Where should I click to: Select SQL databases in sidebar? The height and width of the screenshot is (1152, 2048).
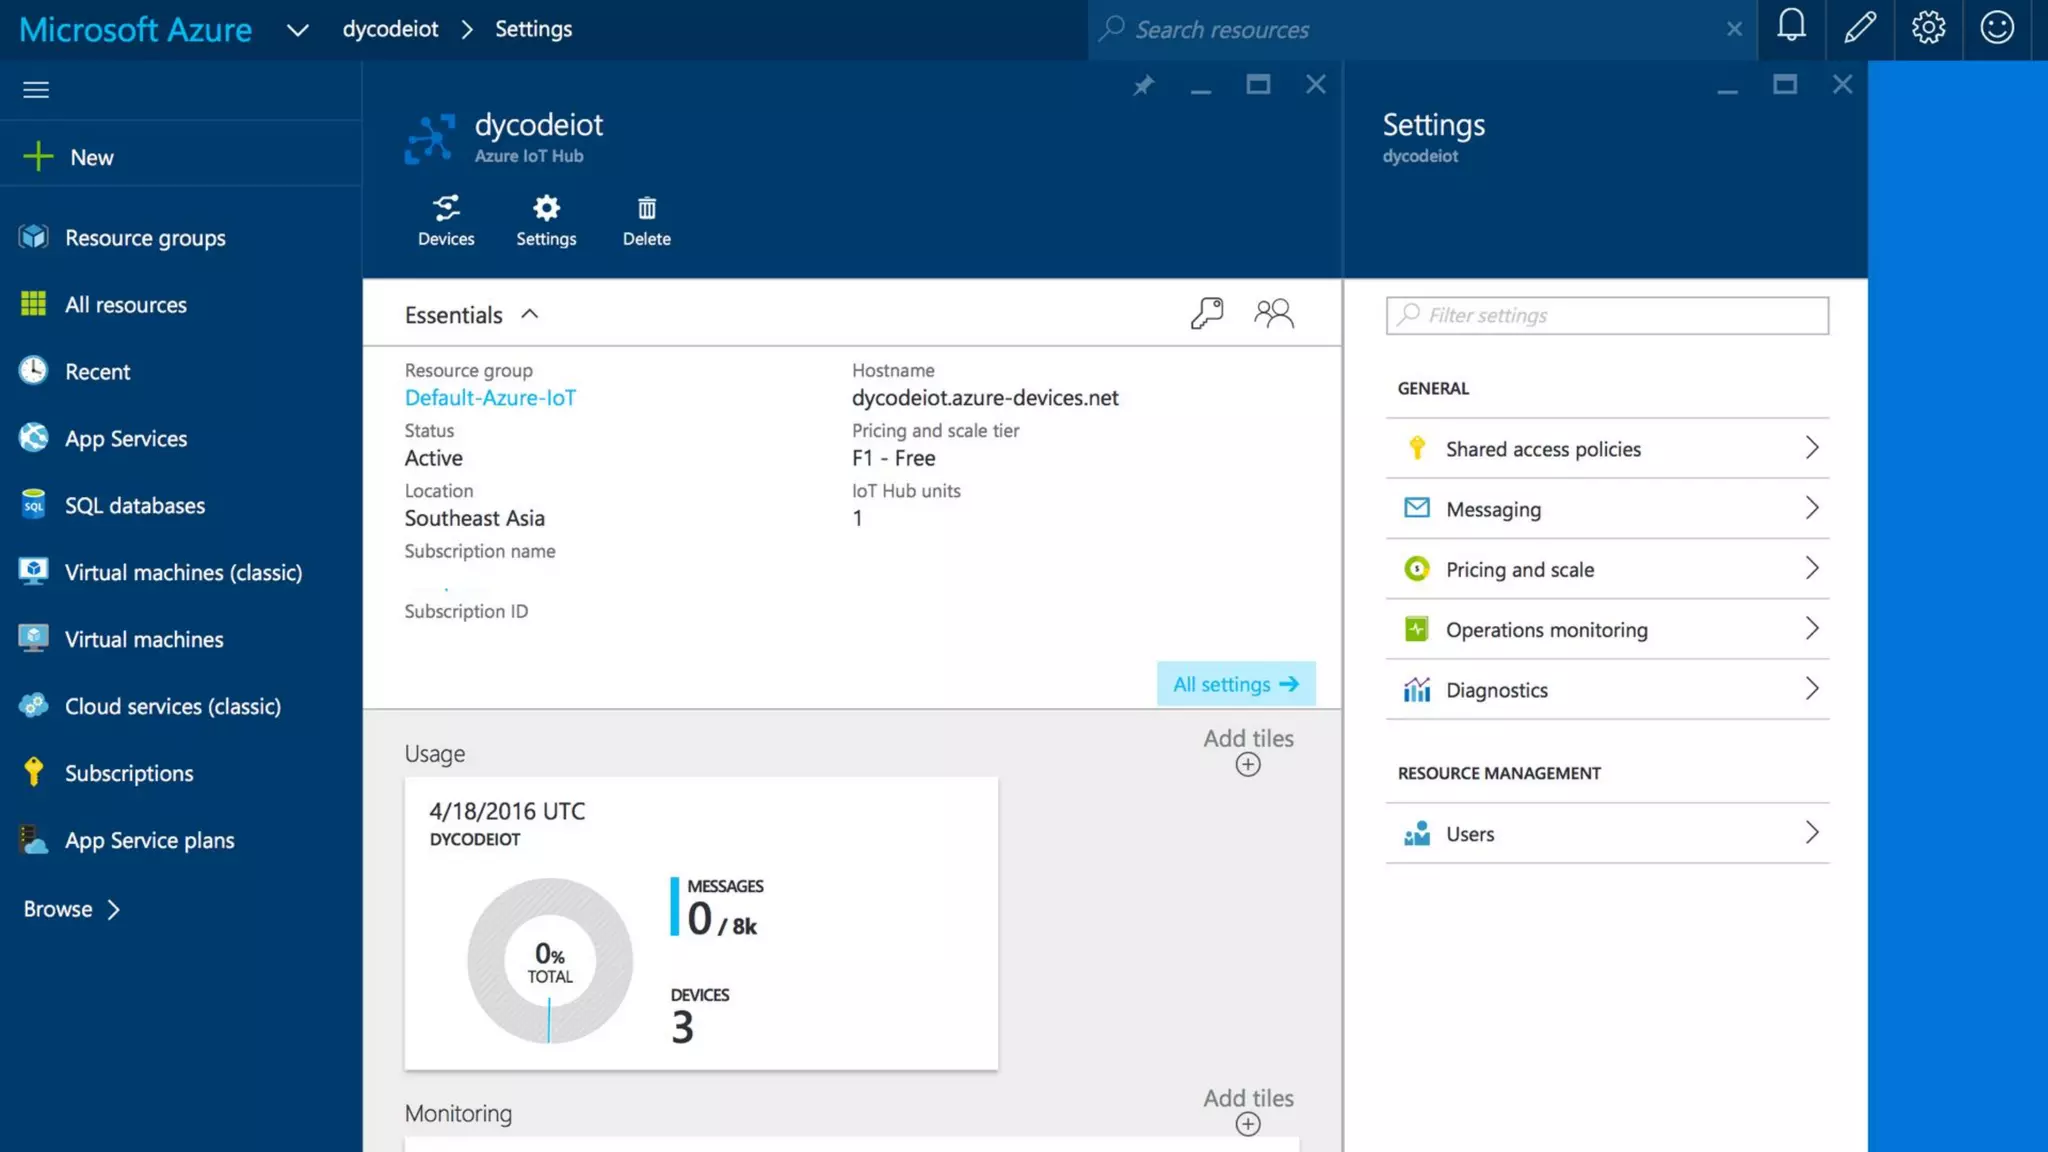(134, 506)
